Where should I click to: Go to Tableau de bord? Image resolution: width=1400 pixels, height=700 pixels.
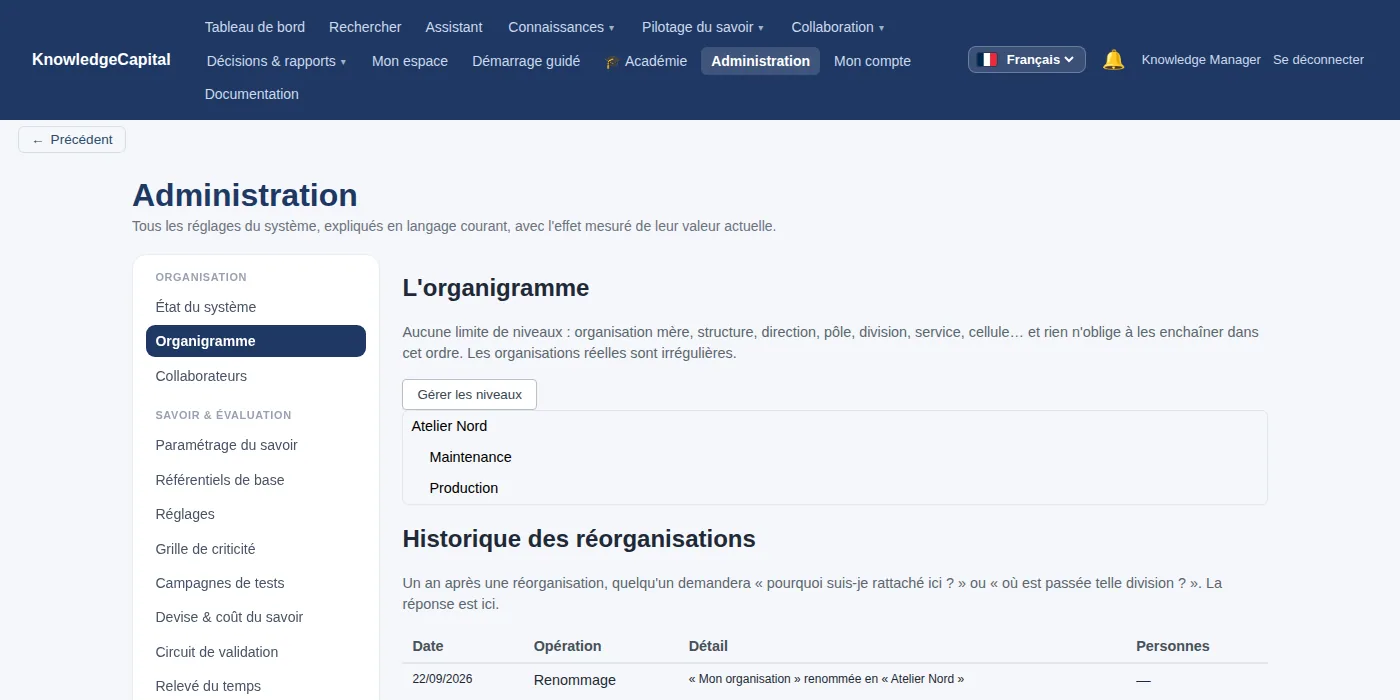pyautogui.click(x=255, y=27)
